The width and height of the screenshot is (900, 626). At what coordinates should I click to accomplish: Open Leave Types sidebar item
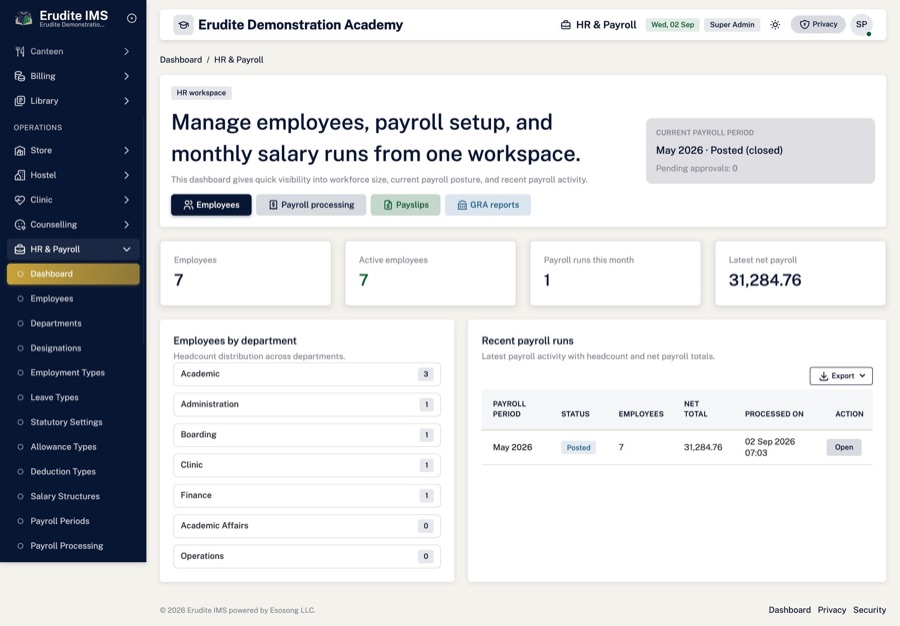click(73, 397)
